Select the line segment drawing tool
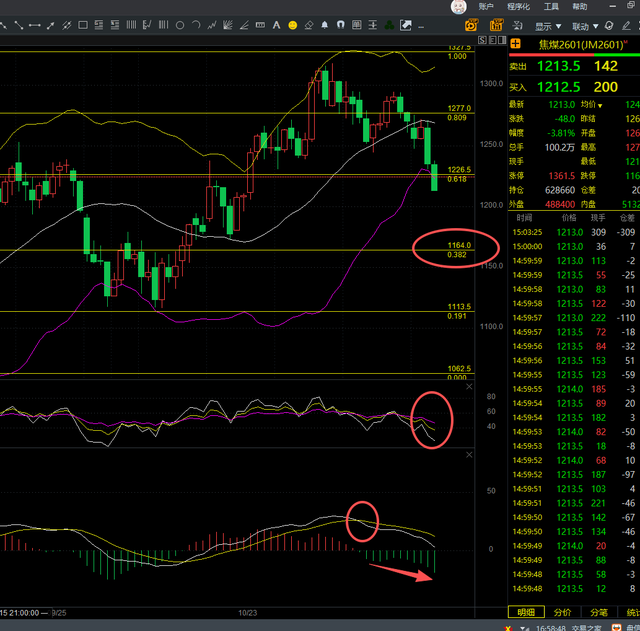This screenshot has height=631, width=640. pyautogui.click(x=19, y=25)
